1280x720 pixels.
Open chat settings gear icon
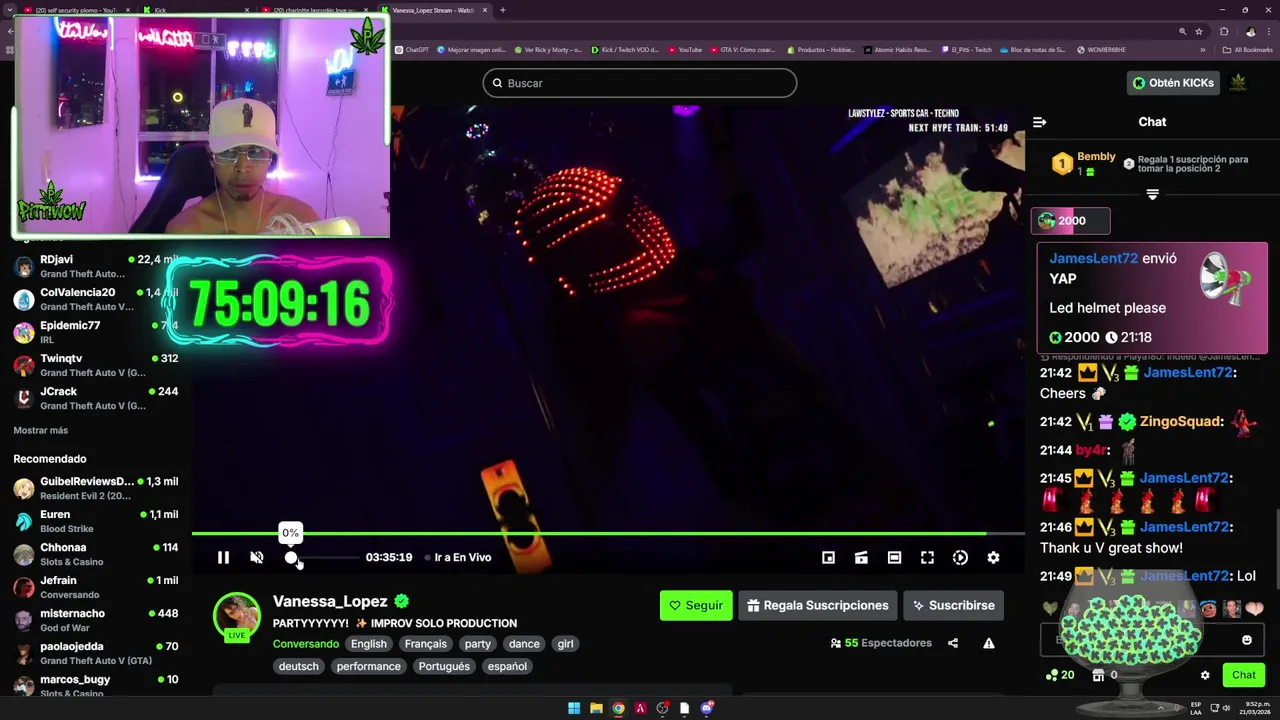pos(1205,675)
